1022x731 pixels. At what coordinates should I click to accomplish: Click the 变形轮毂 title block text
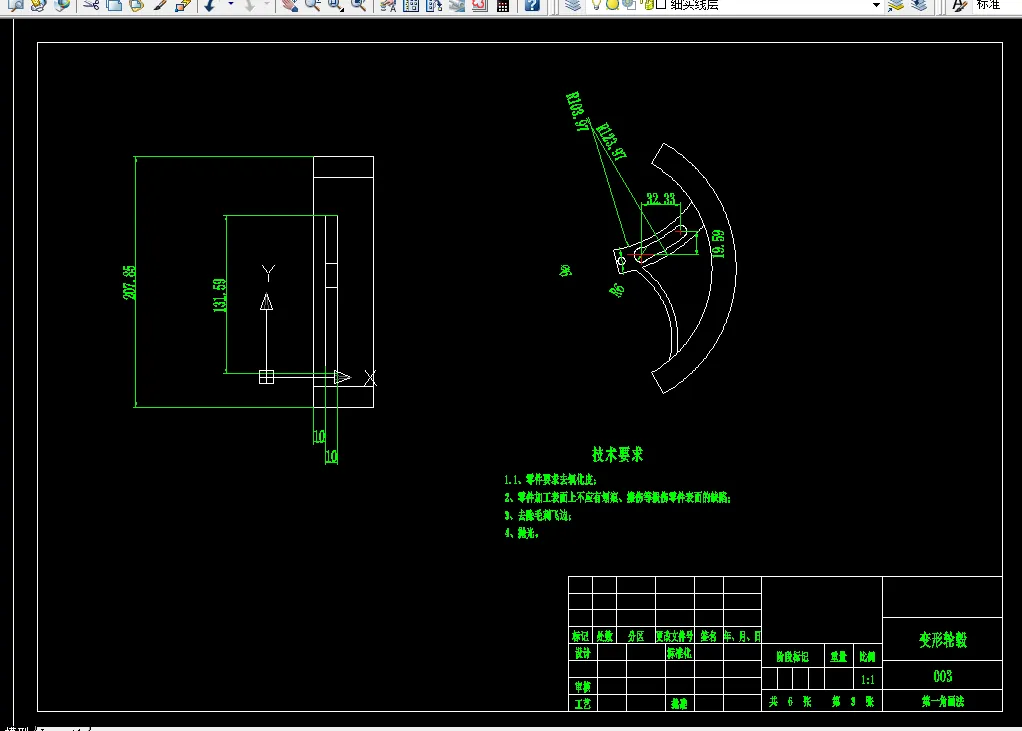[x=942, y=640]
